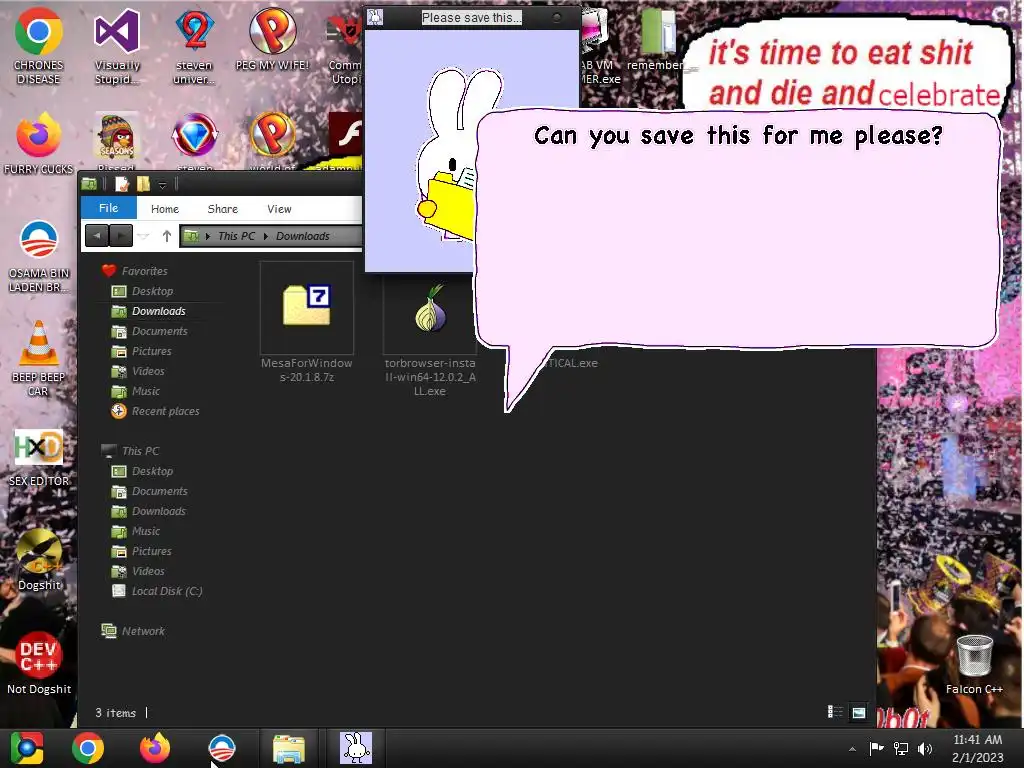The image size is (1024, 768).
Task: Select Videos under This PC
Action: pos(148,571)
